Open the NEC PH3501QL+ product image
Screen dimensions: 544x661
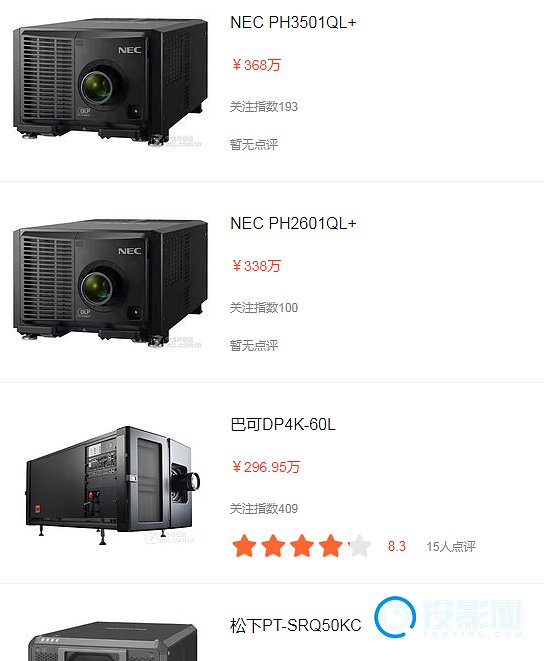tap(110, 82)
